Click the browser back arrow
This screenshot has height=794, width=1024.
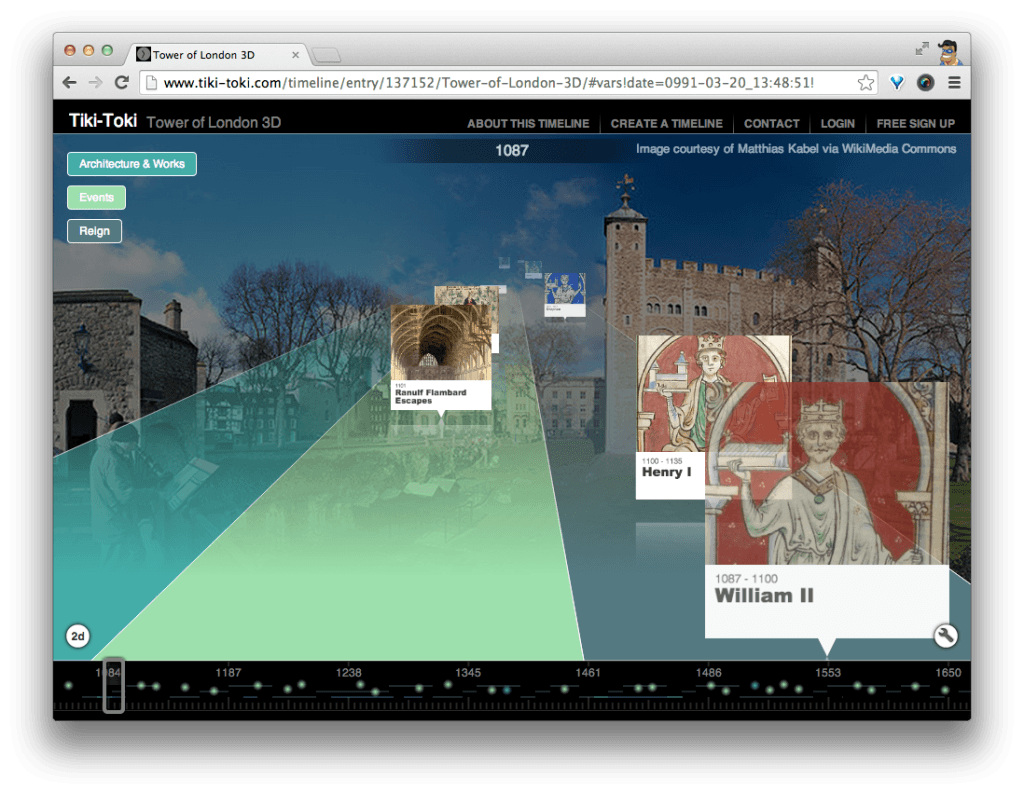point(70,82)
